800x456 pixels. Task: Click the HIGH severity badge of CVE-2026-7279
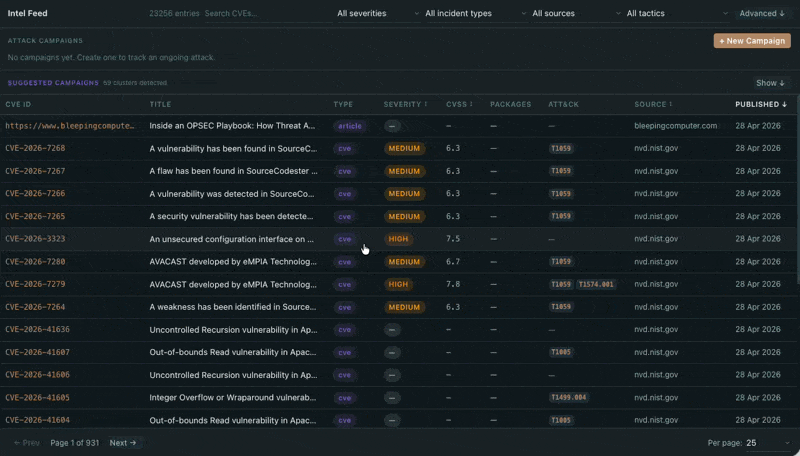click(x=398, y=284)
